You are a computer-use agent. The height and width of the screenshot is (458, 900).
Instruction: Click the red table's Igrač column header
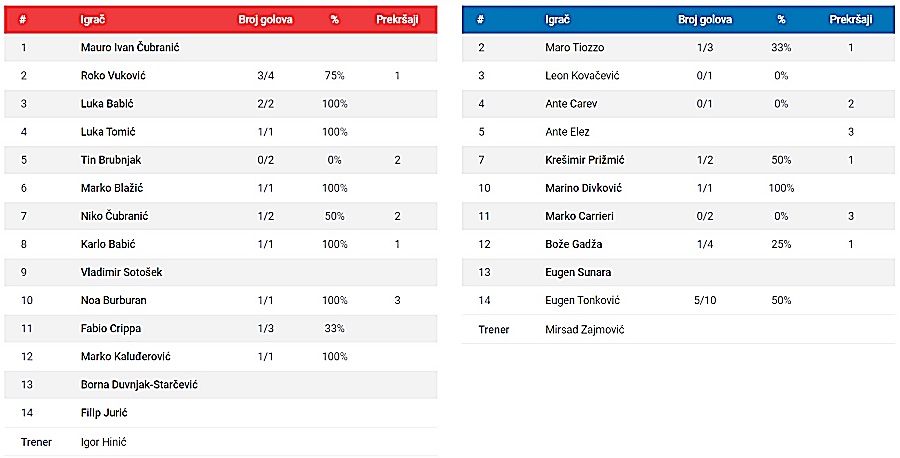[93, 20]
